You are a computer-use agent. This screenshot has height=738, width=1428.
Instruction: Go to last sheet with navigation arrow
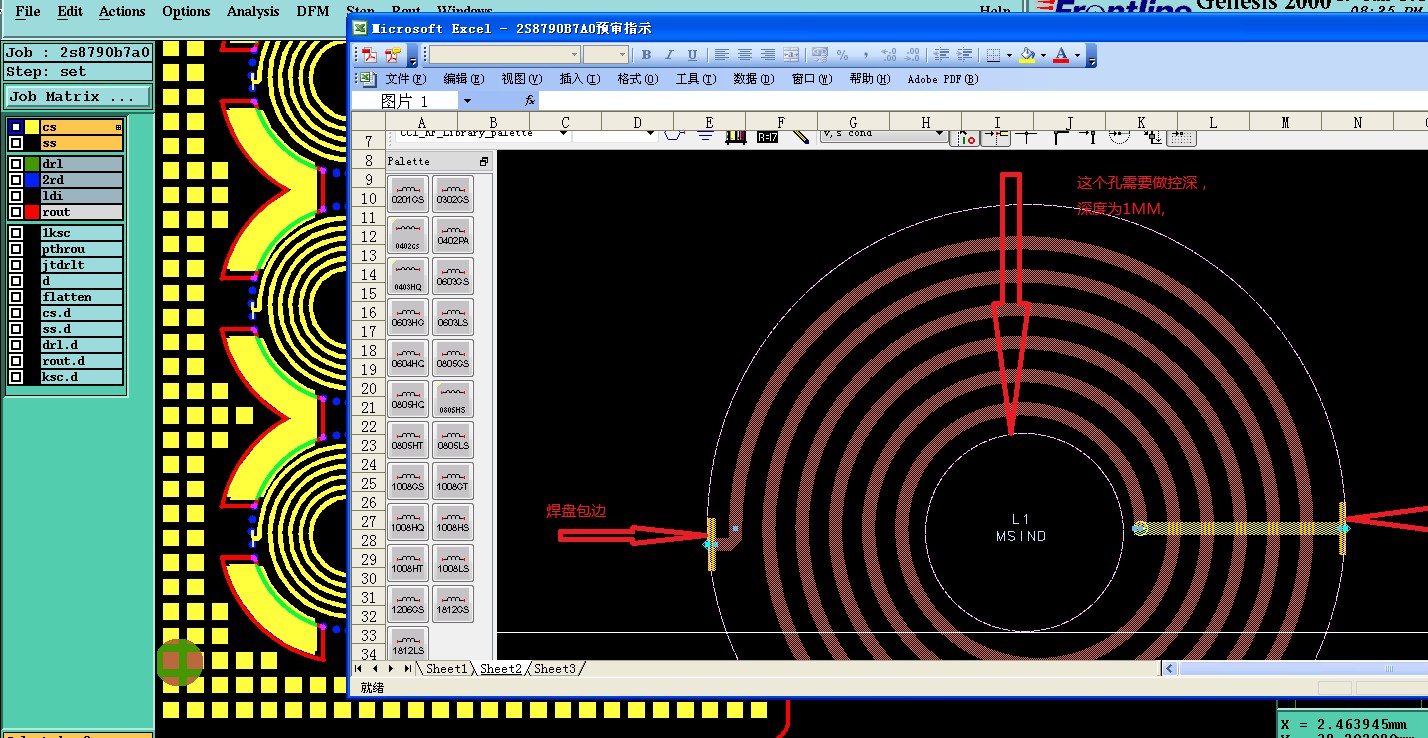[407, 668]
